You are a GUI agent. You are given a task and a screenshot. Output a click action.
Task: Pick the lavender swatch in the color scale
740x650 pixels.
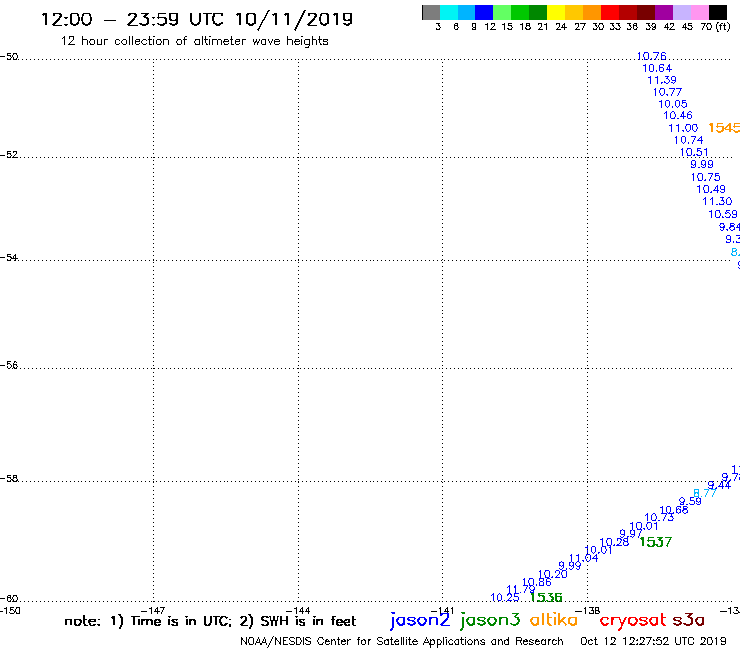pyautogui.click(x=681, y=12)
